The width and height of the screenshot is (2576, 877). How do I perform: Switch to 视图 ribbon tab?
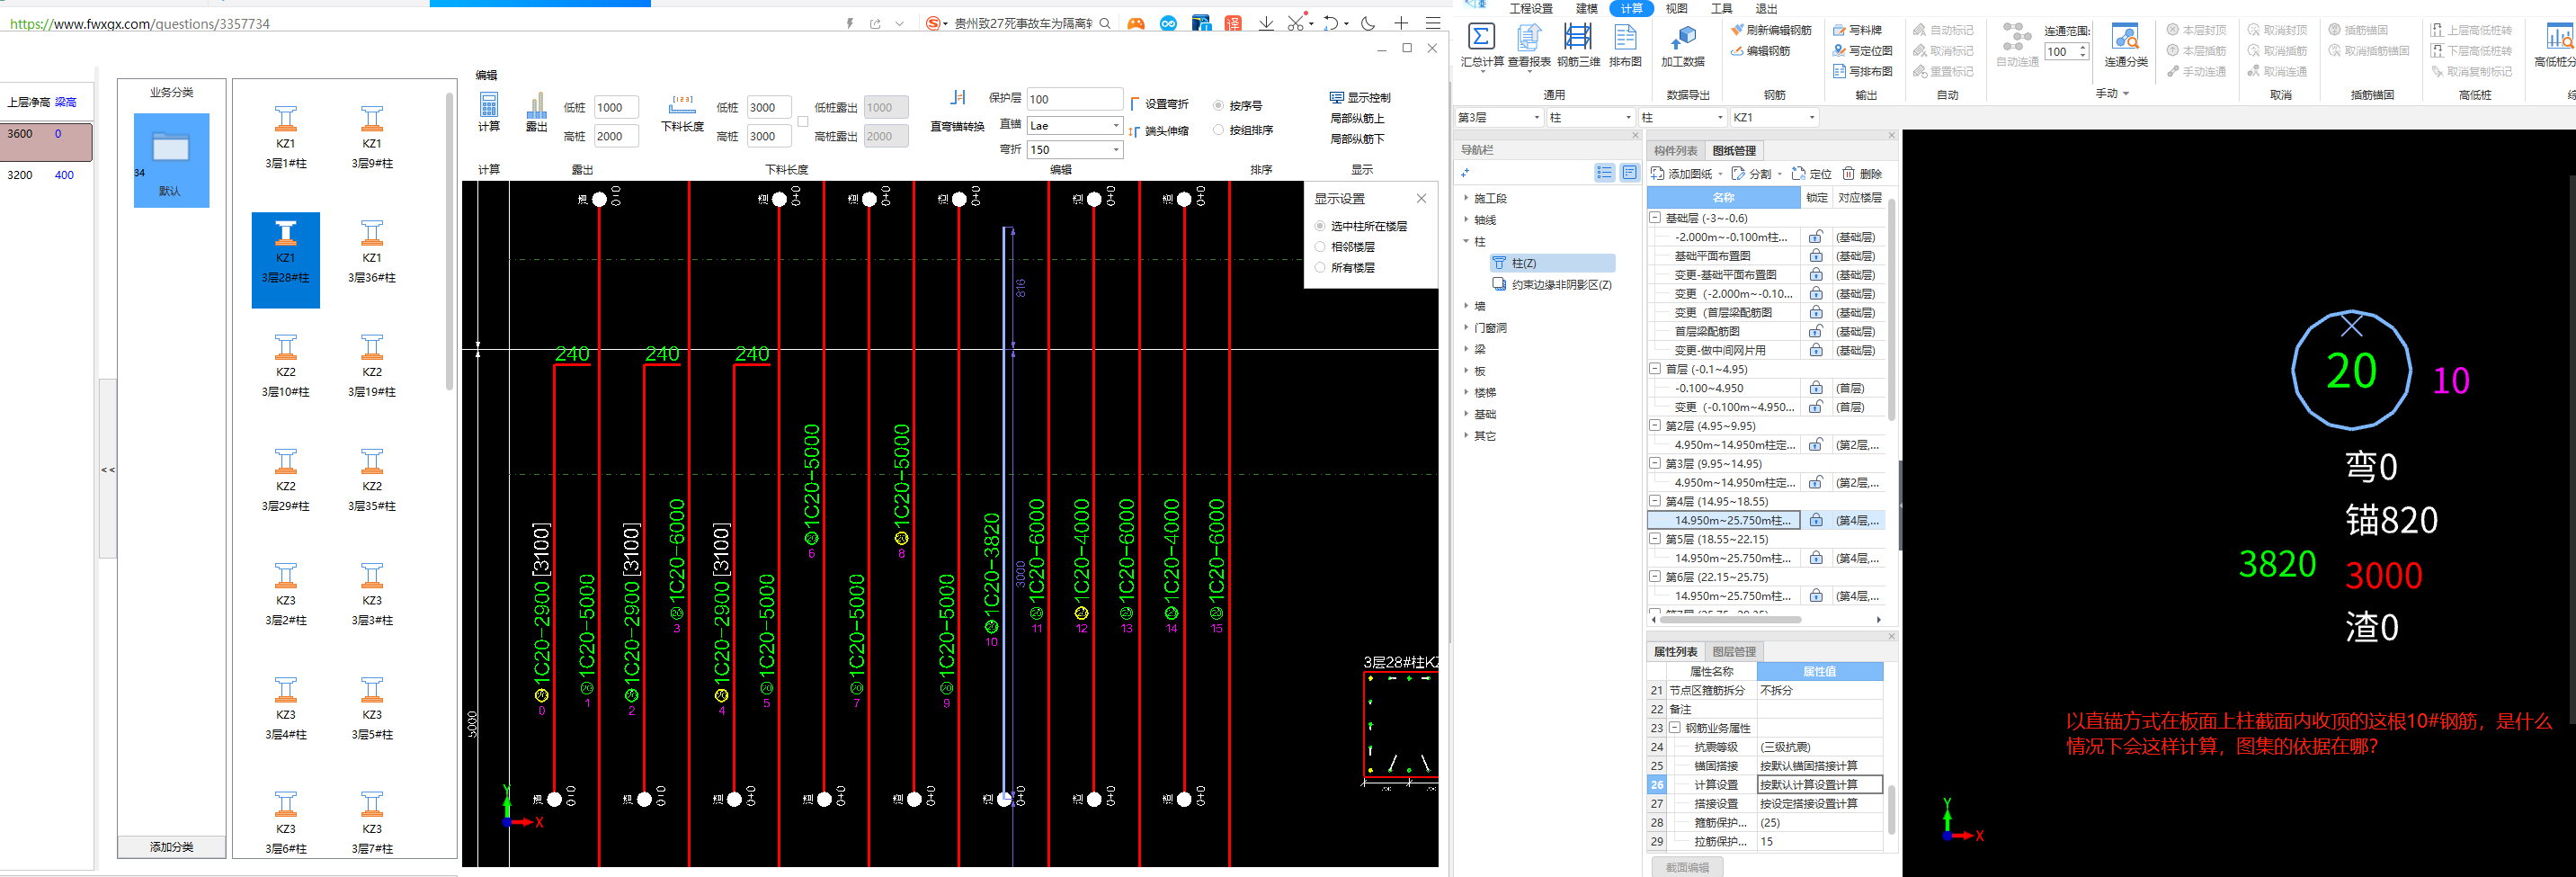(1677, 8)
